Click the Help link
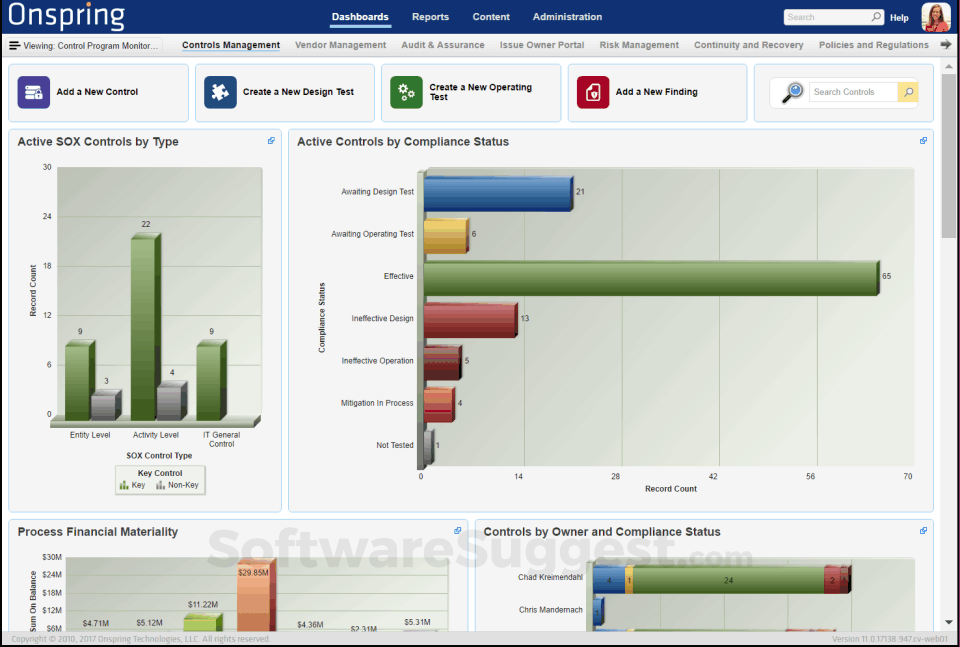Viewport: 960px width, 647px height. click(x=899, y=18)
